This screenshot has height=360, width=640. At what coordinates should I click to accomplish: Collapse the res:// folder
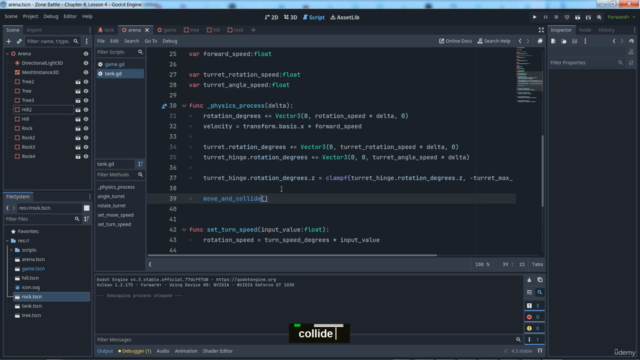tap(7, 241)
